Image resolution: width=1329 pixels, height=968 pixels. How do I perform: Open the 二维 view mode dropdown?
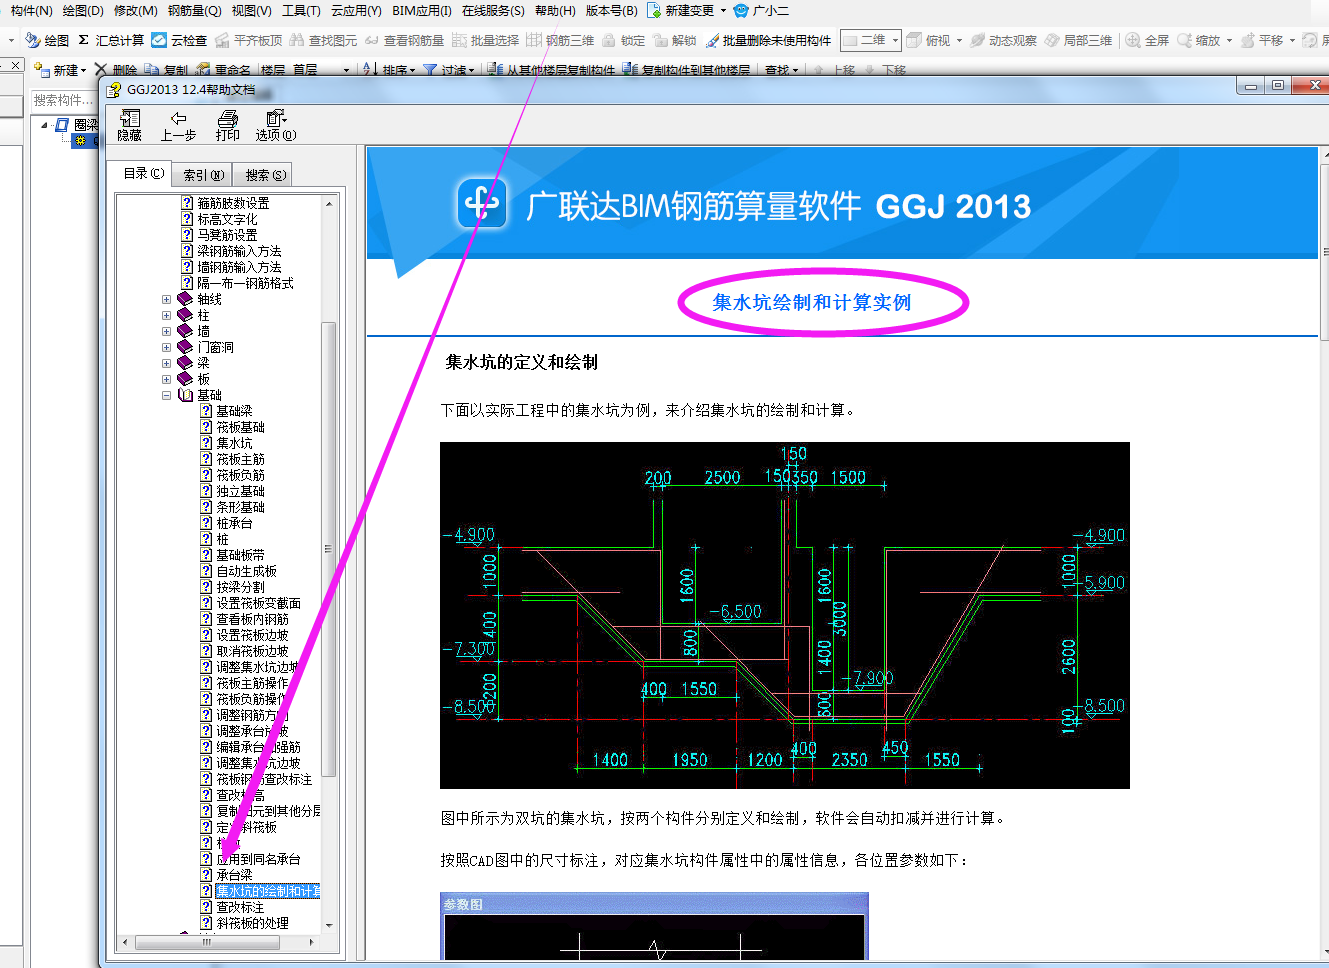(895, 40)
